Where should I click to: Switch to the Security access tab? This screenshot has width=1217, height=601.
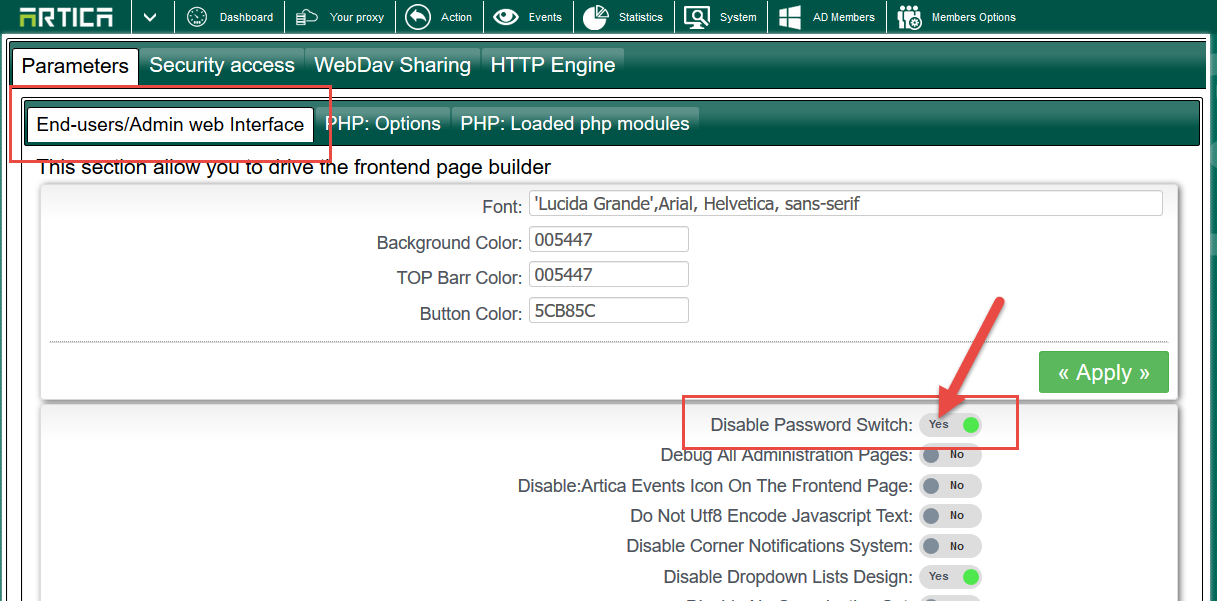(221, 64)
